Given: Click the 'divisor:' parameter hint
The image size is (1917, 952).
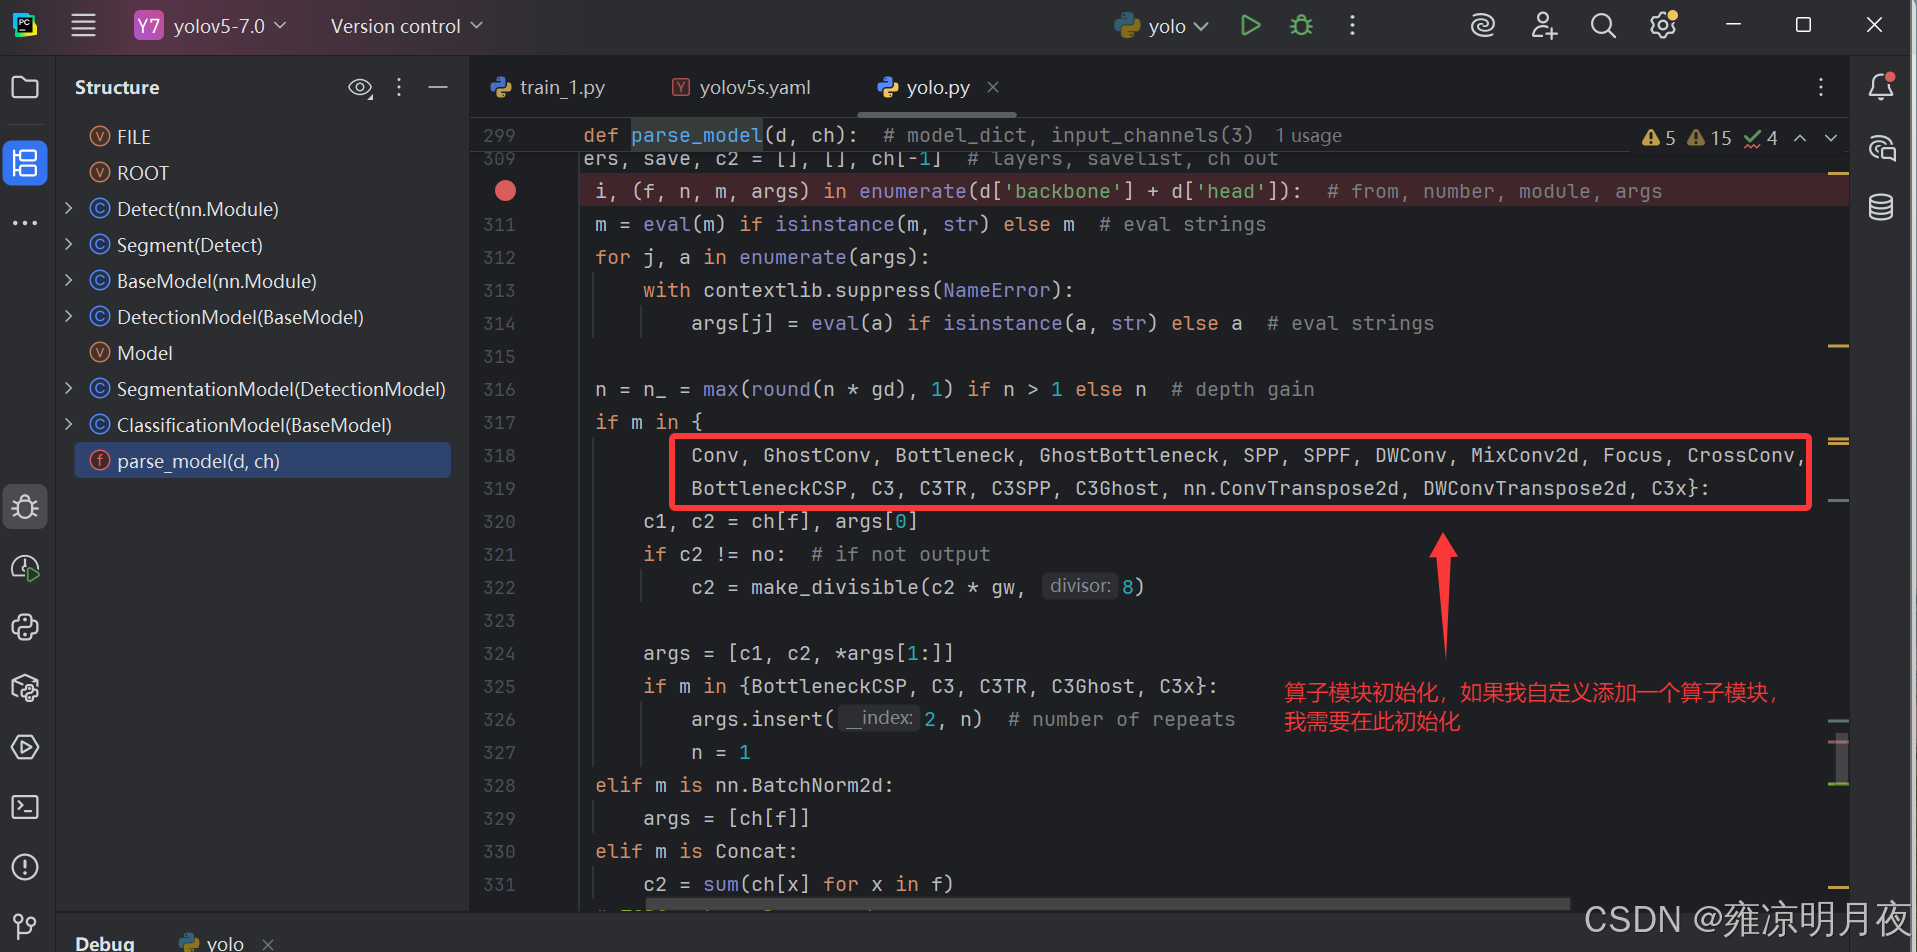Looking at the screenshot, I should [x=1080, y=586].
